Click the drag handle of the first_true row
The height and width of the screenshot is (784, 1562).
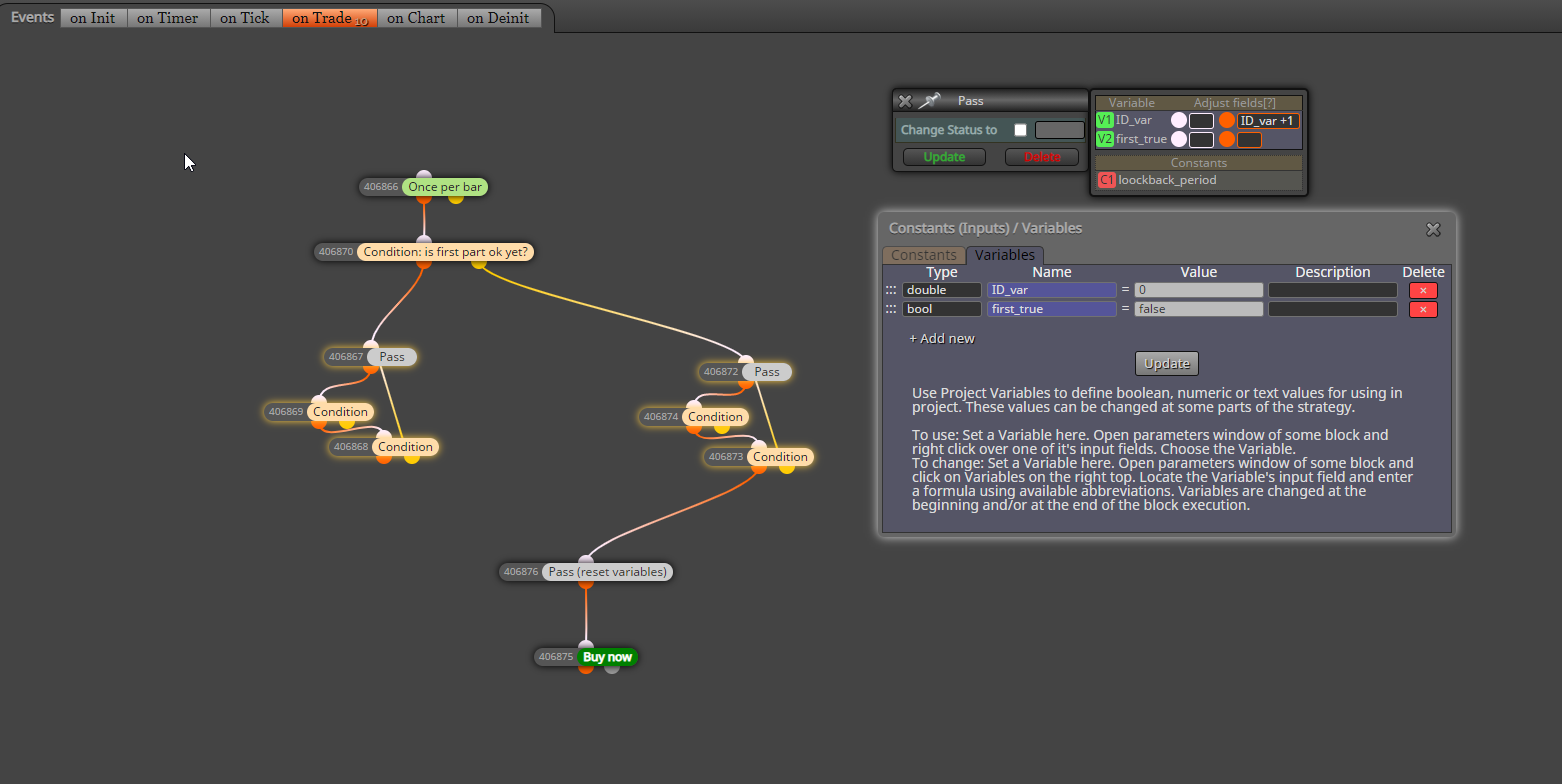891,309
